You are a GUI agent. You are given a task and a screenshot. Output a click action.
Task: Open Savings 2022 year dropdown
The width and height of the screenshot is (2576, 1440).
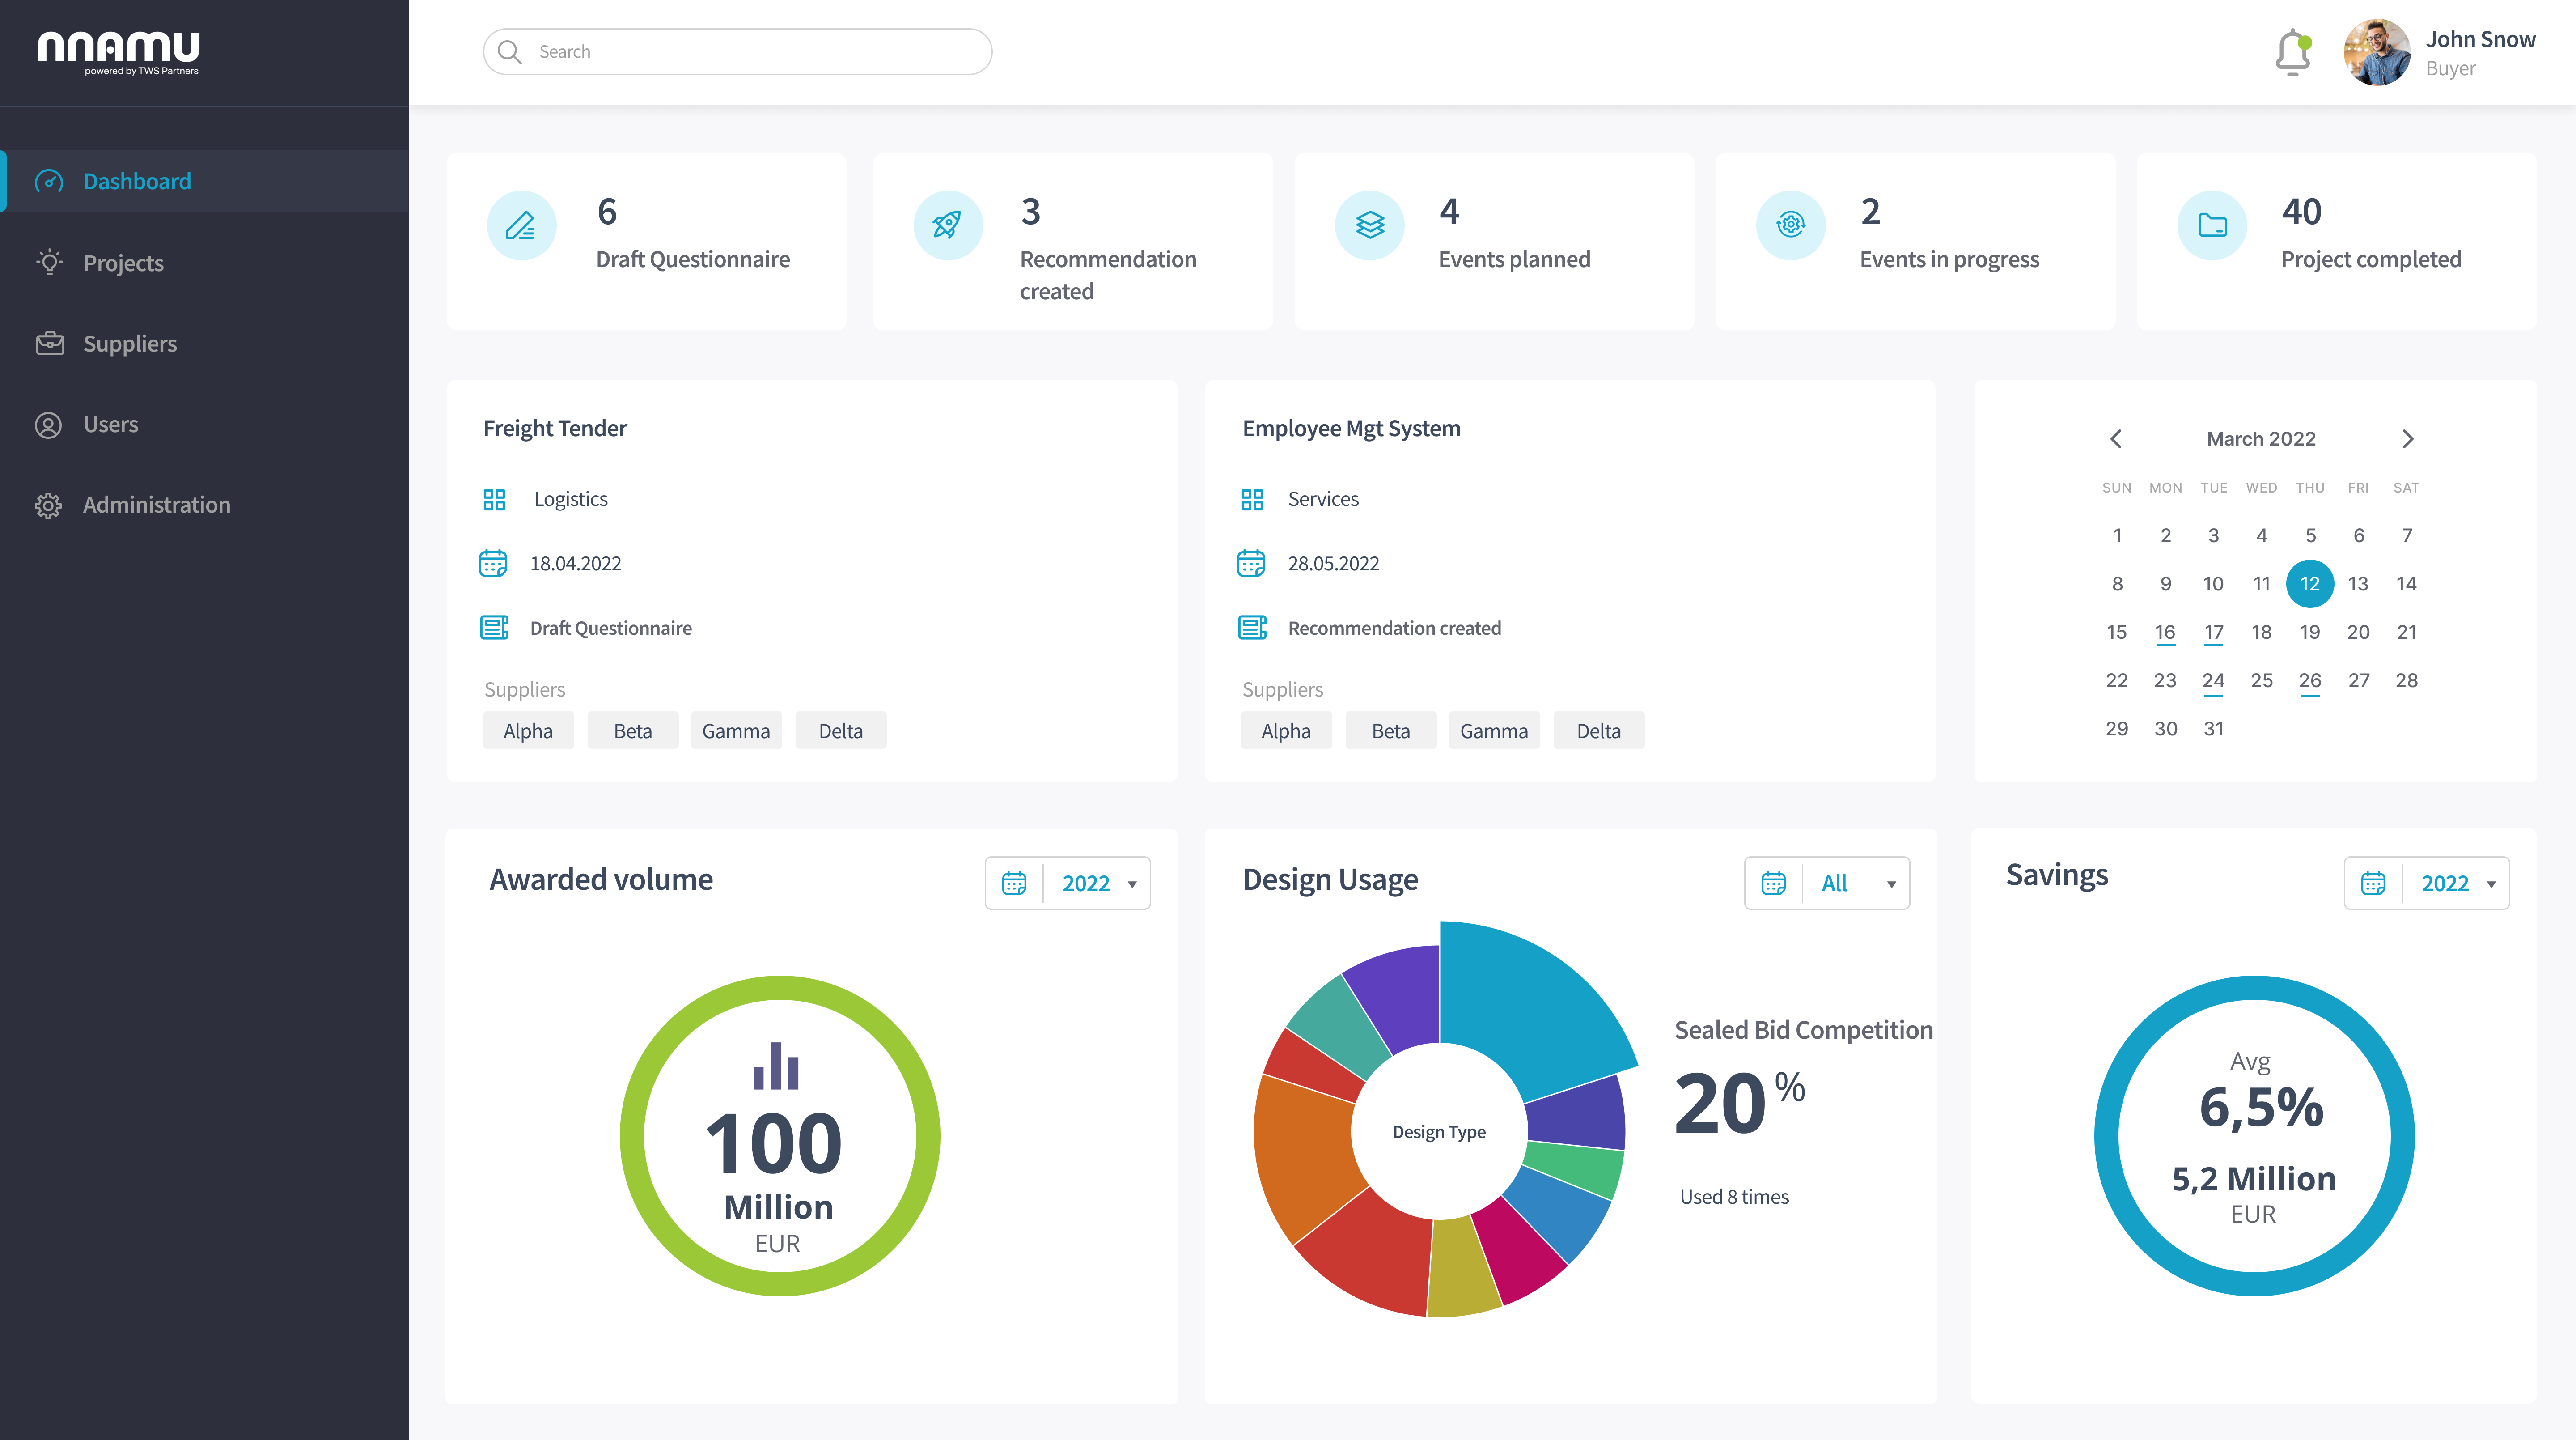pos(2427,883)
